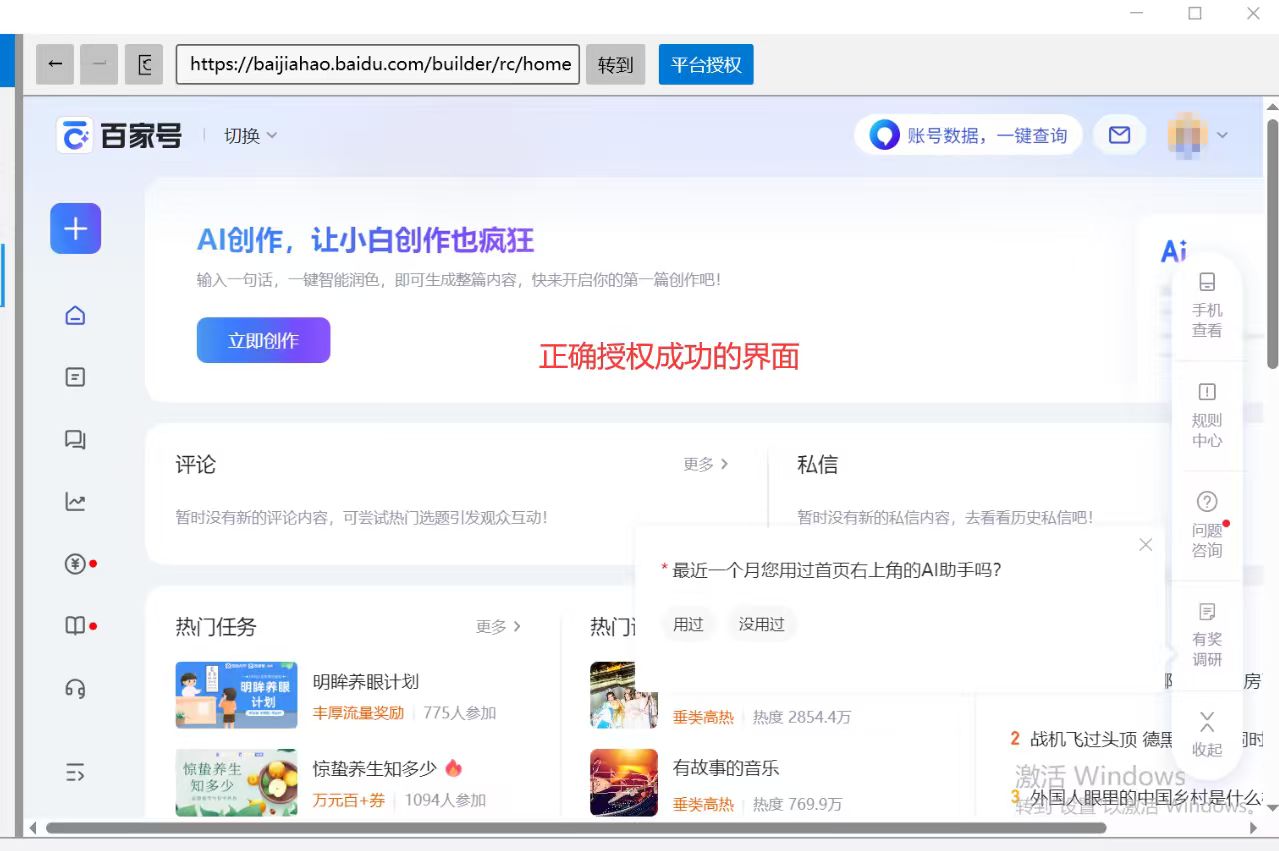Open the avatar profile dropdown arrow
This screenshot has width=1279, height=851.
(x=1222, y=136)
